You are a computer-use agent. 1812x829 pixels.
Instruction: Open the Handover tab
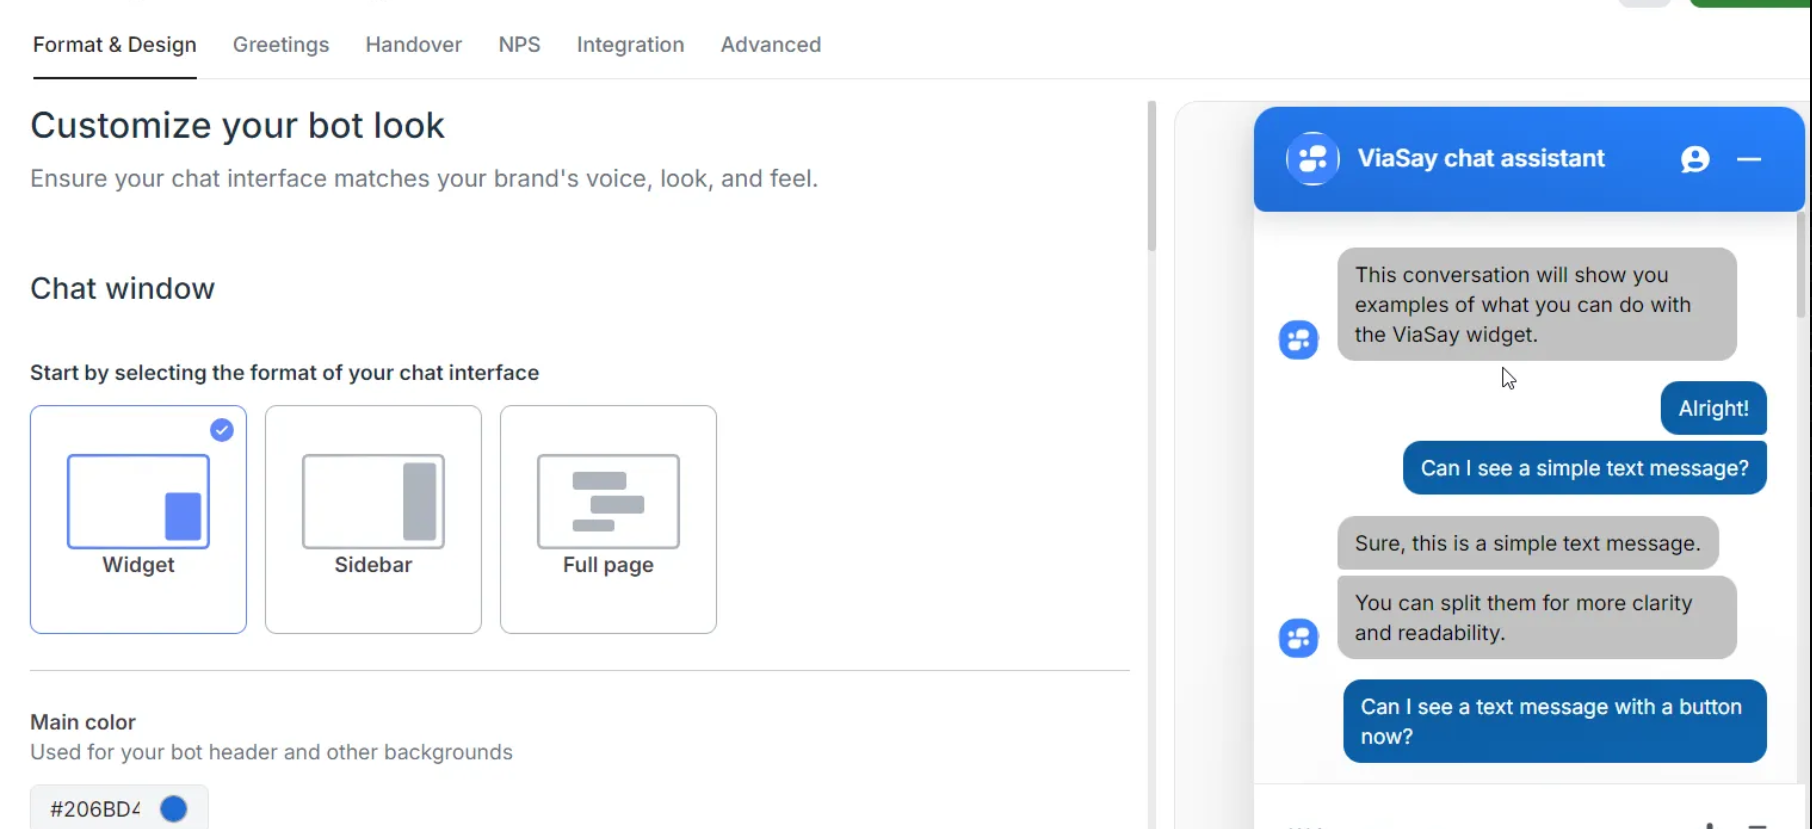413,45
